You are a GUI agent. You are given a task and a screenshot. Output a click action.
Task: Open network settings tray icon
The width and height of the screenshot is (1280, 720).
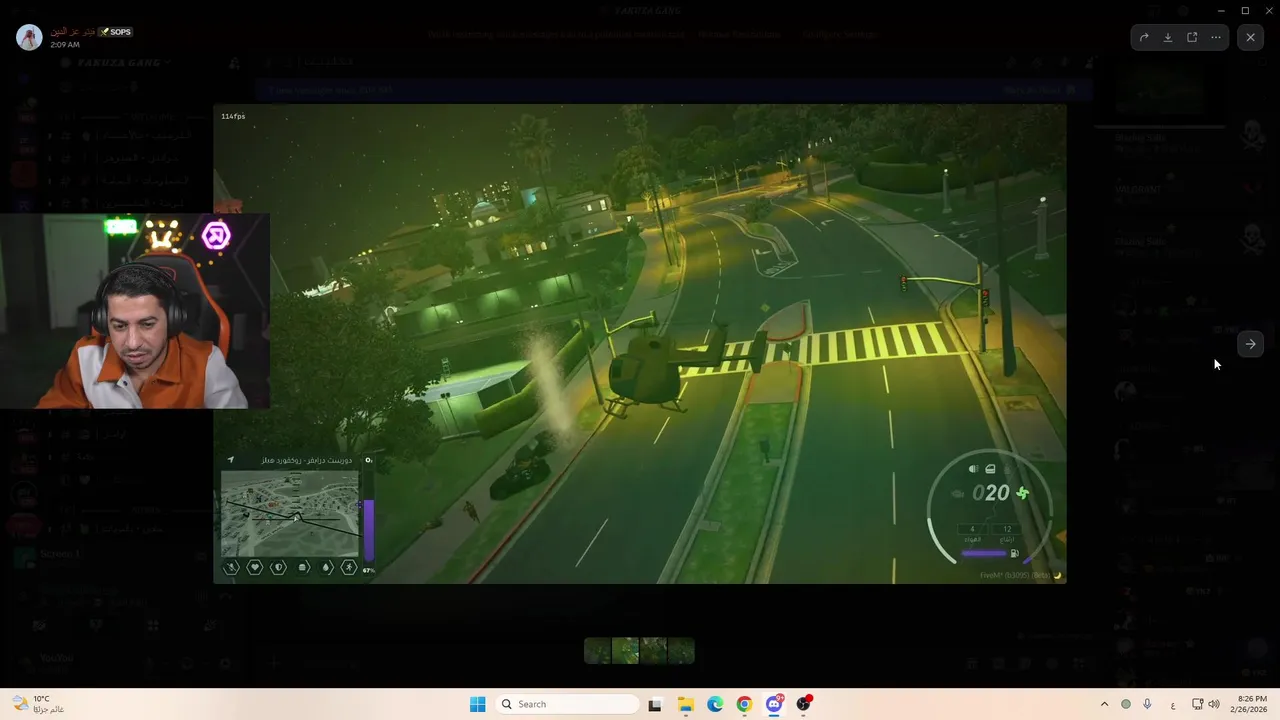1198,704
